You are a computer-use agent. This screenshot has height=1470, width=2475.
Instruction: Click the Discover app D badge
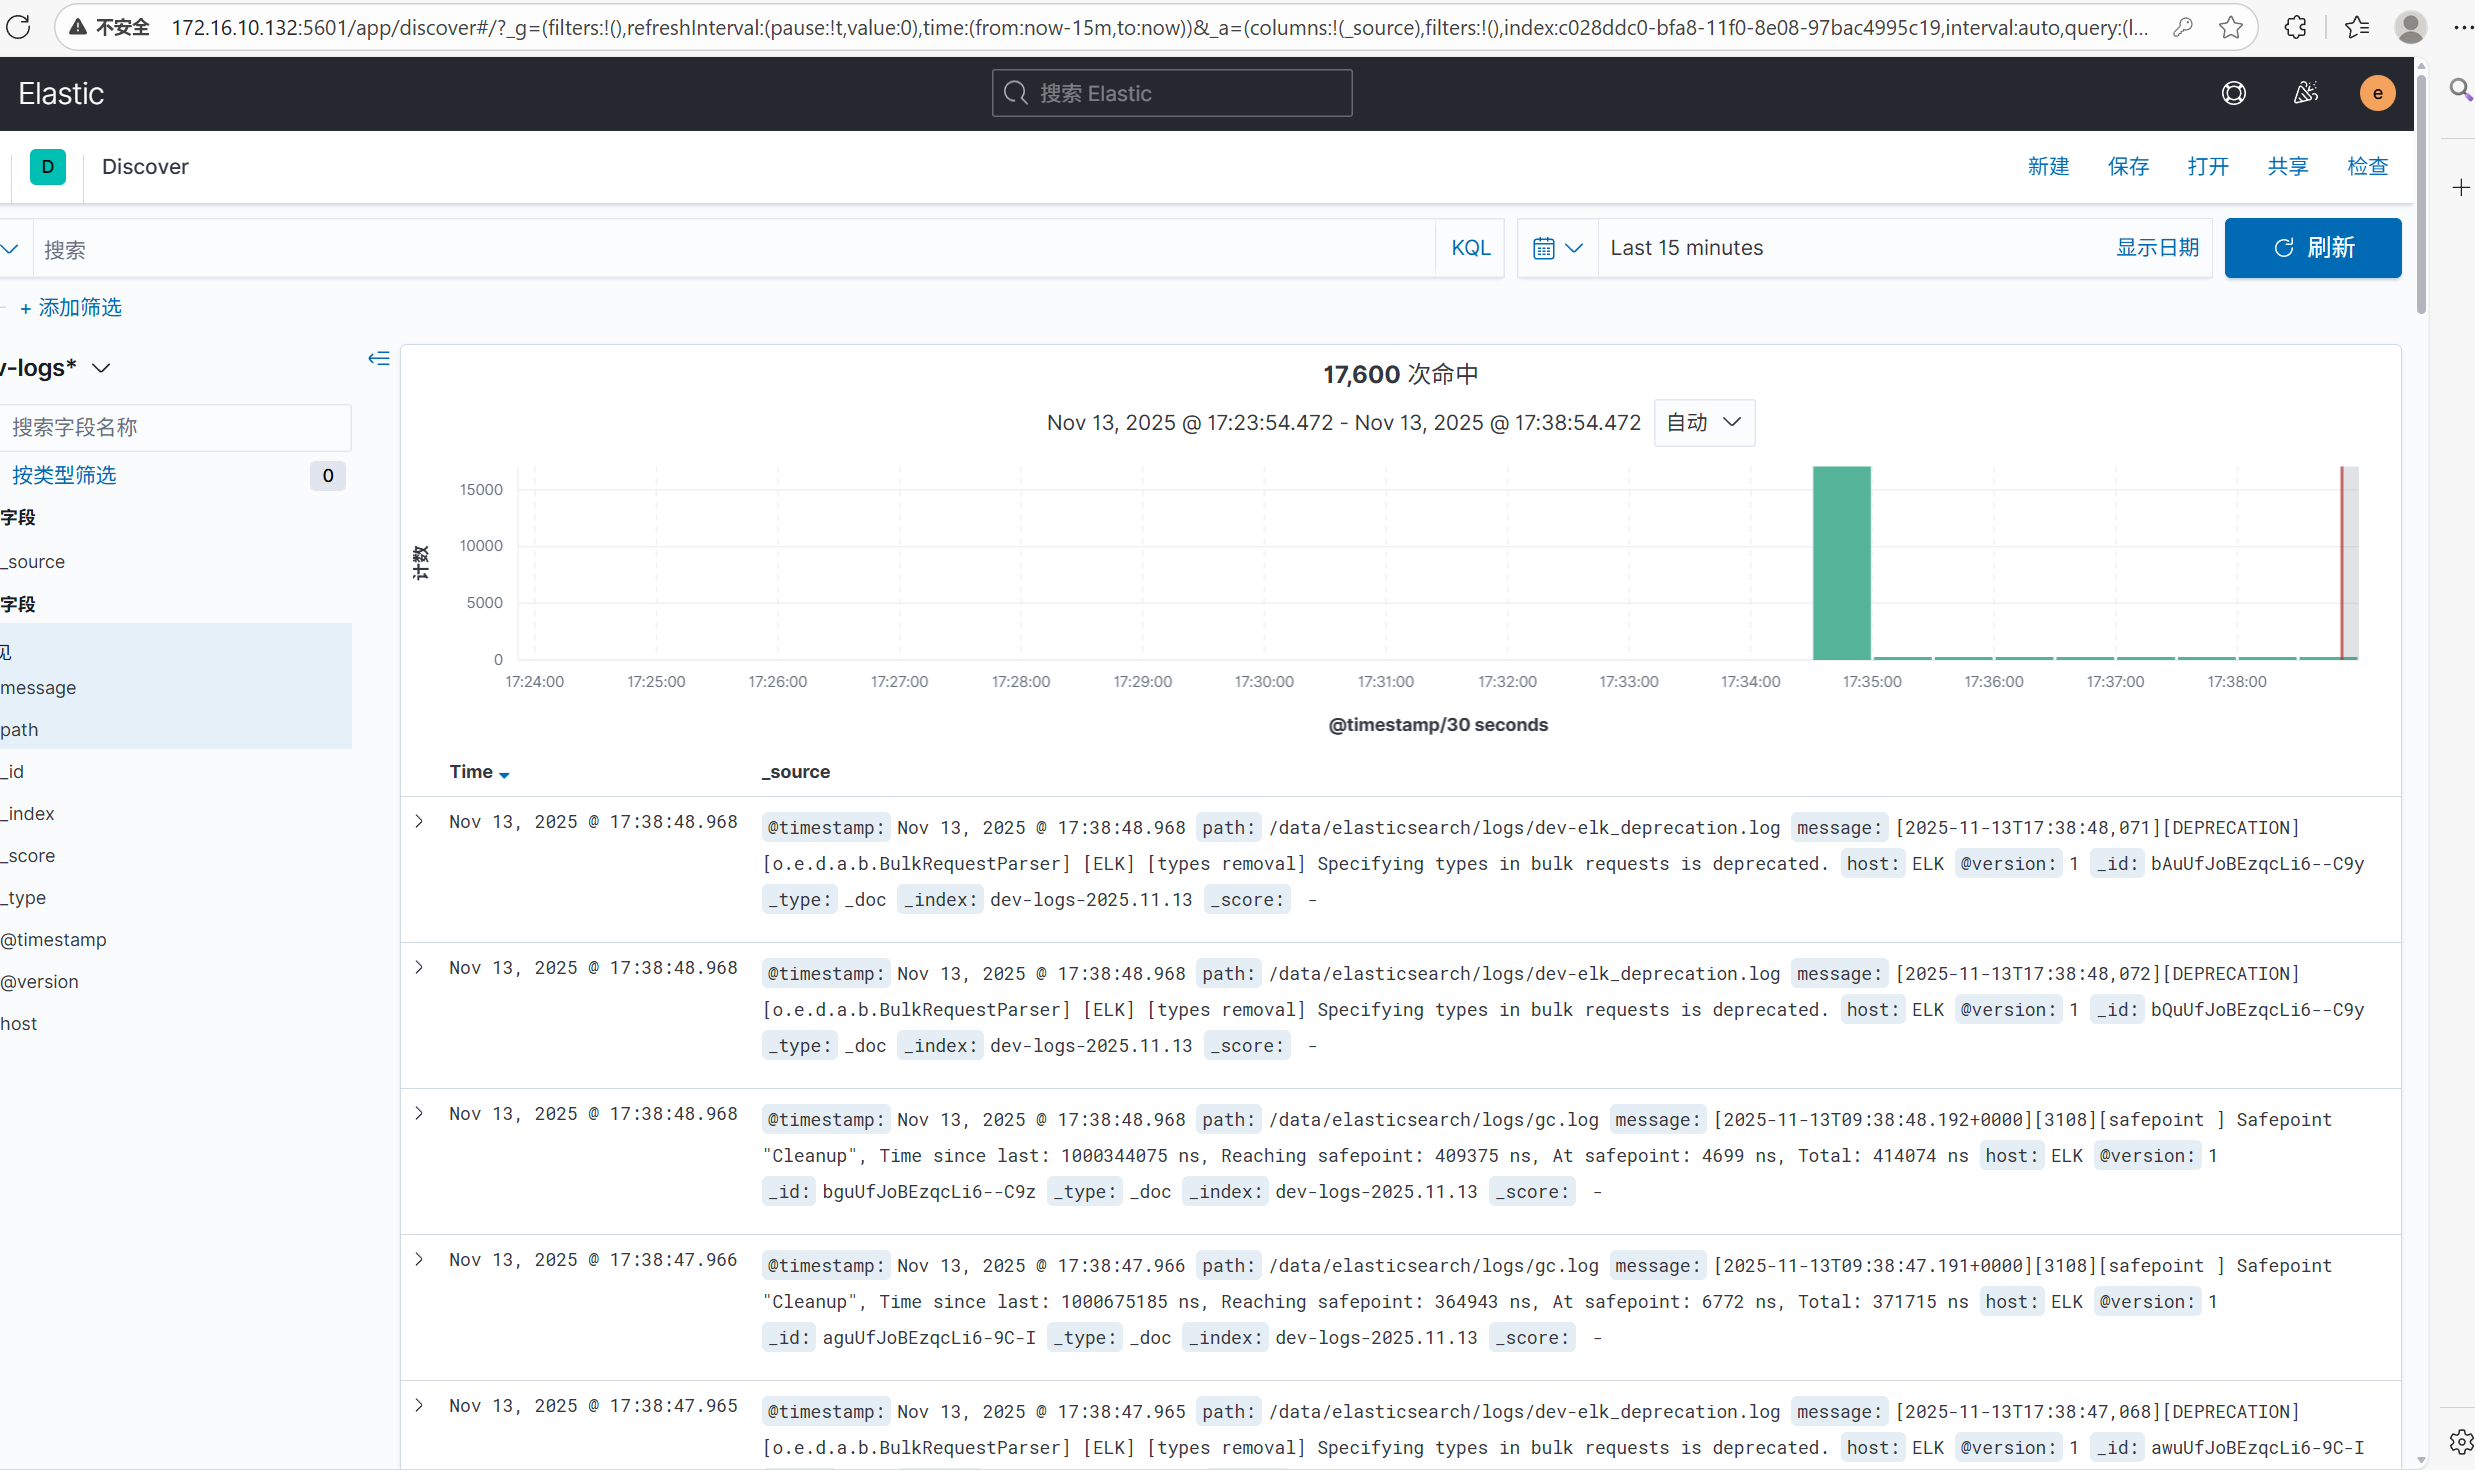pos(47,167)
